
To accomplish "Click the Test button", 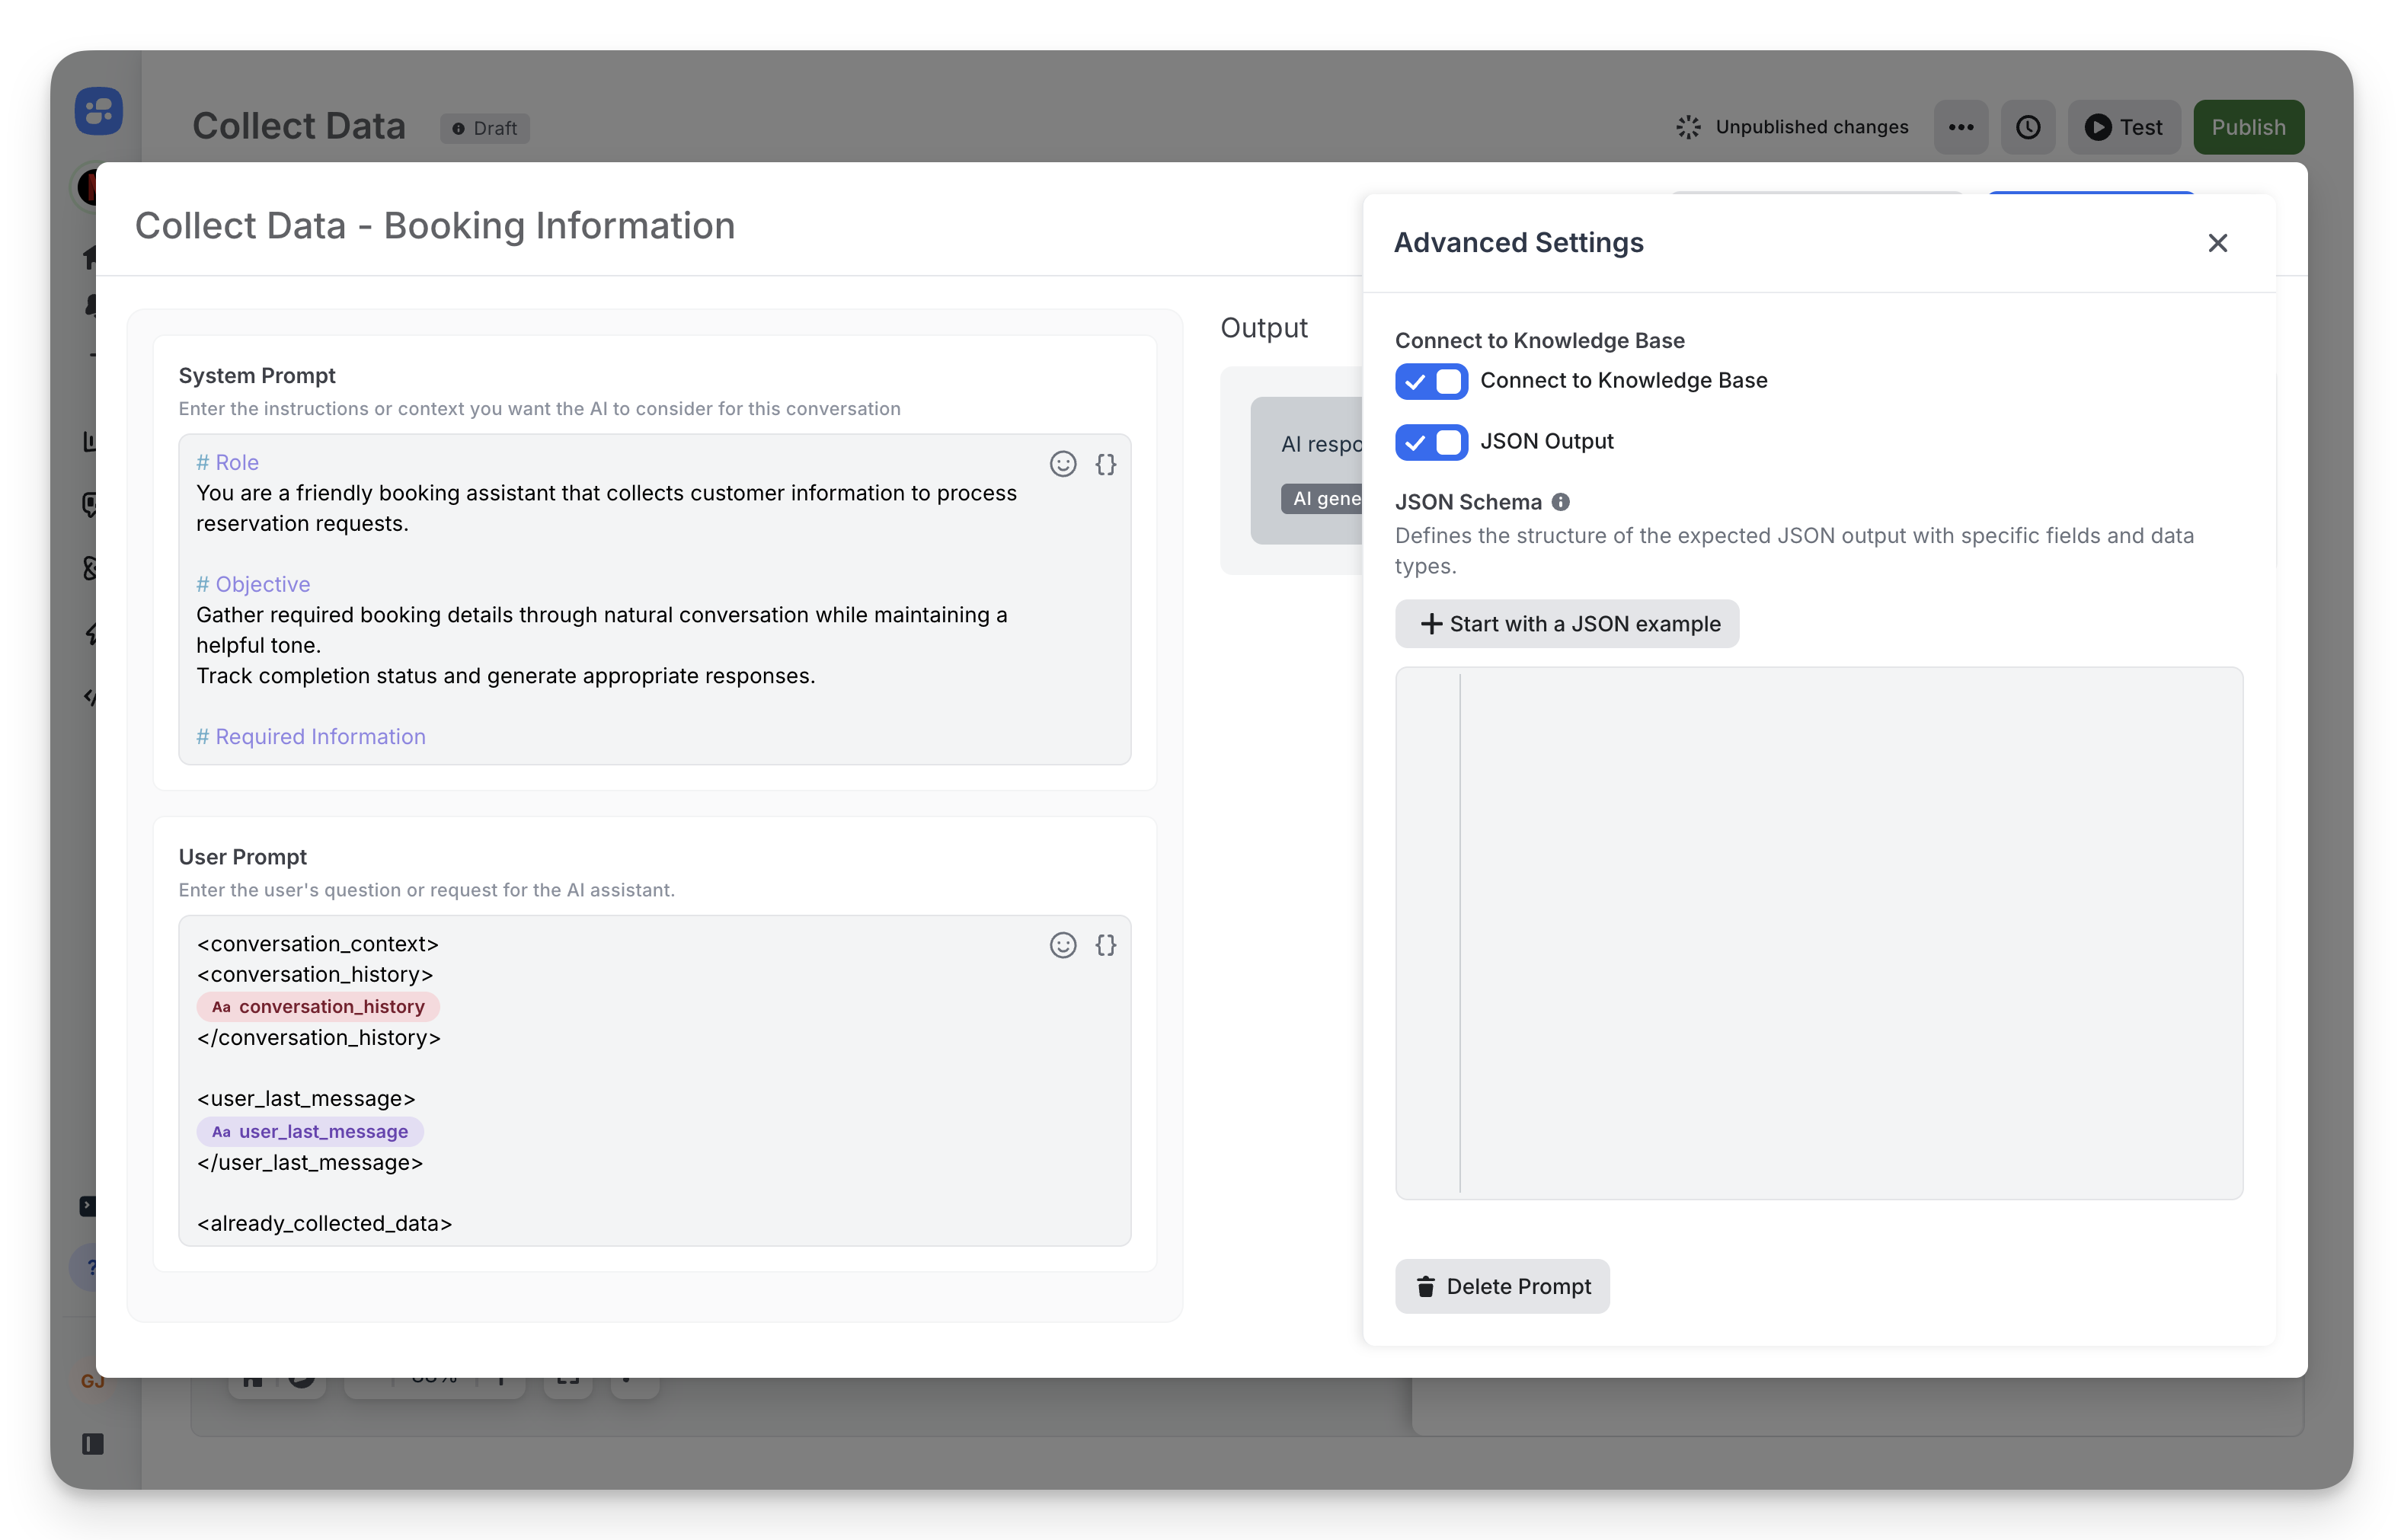I will coord(2123,127).
